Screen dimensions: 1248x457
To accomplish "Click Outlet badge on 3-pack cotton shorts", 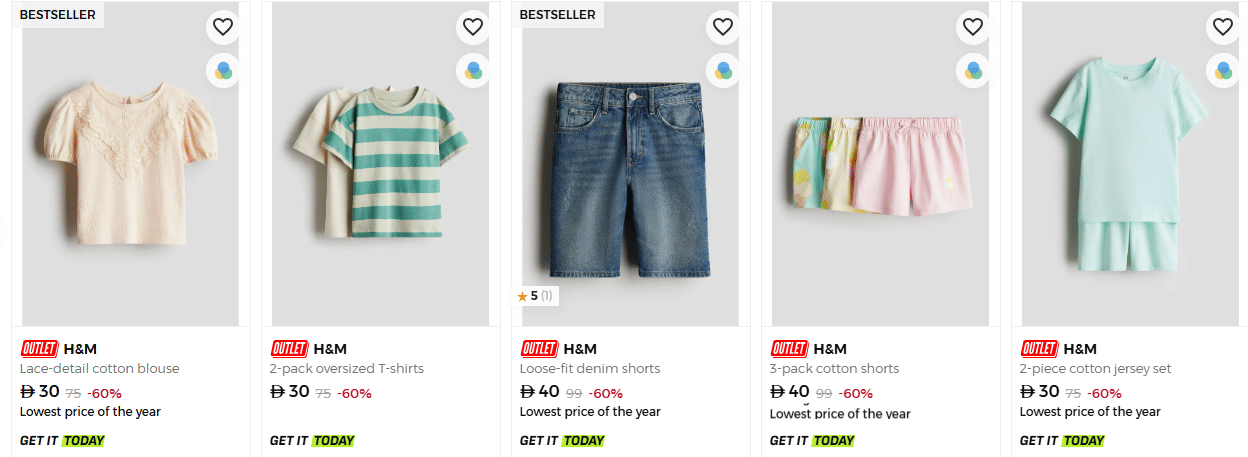I will coord(789,349).
